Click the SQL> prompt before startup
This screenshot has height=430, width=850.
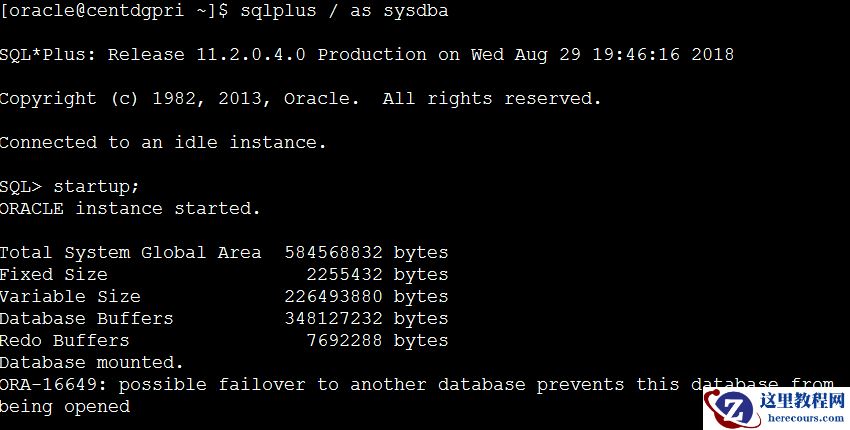[21, 187]
